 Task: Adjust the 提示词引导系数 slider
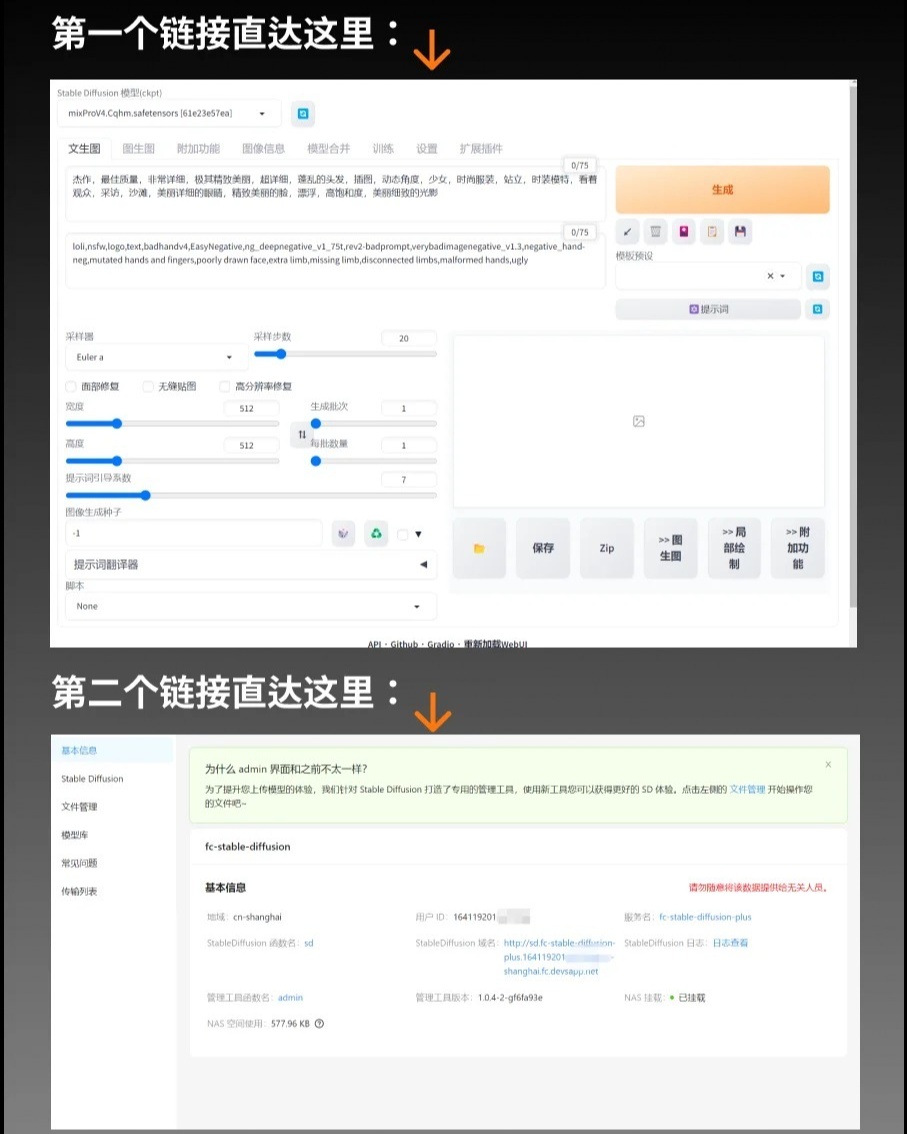251,495
